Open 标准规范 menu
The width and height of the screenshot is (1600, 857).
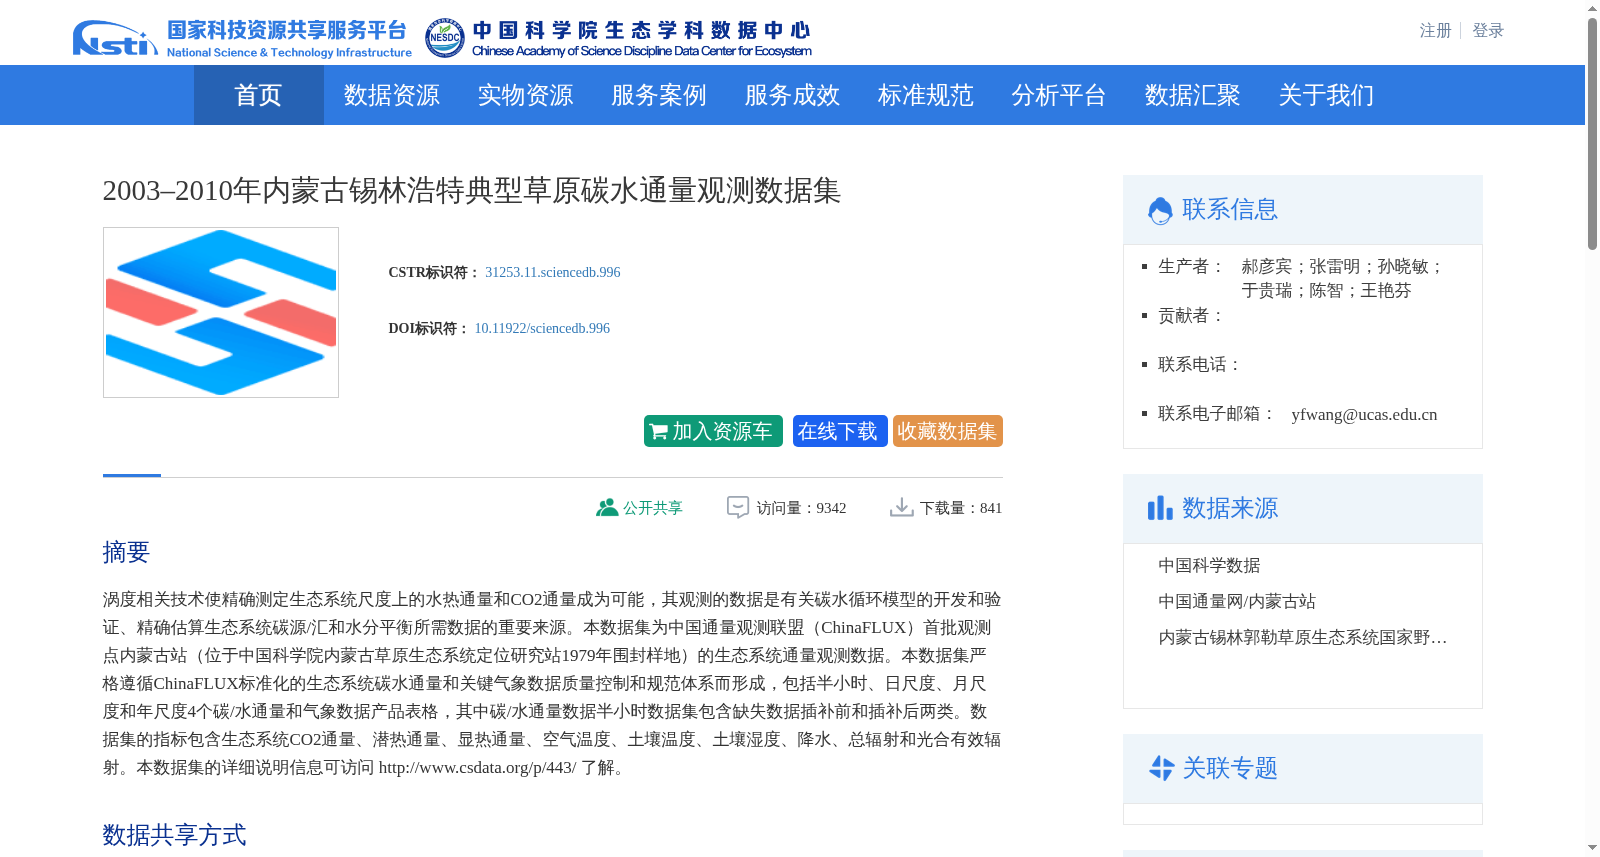point(926,95)
